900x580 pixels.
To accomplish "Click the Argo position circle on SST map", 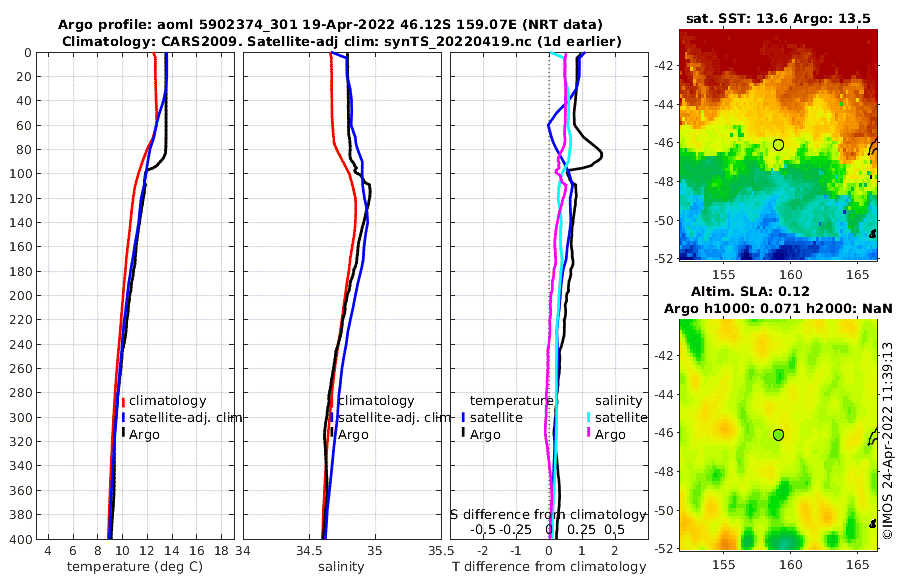I will pyautogui.click(x=778, y=145).
